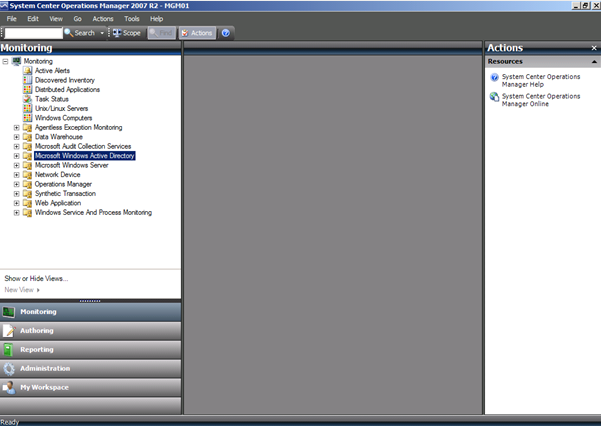This screenshot has width=601, height=426.
Task: Select Microsoft Windows Active Directory tree item
Action: (85, 156)
